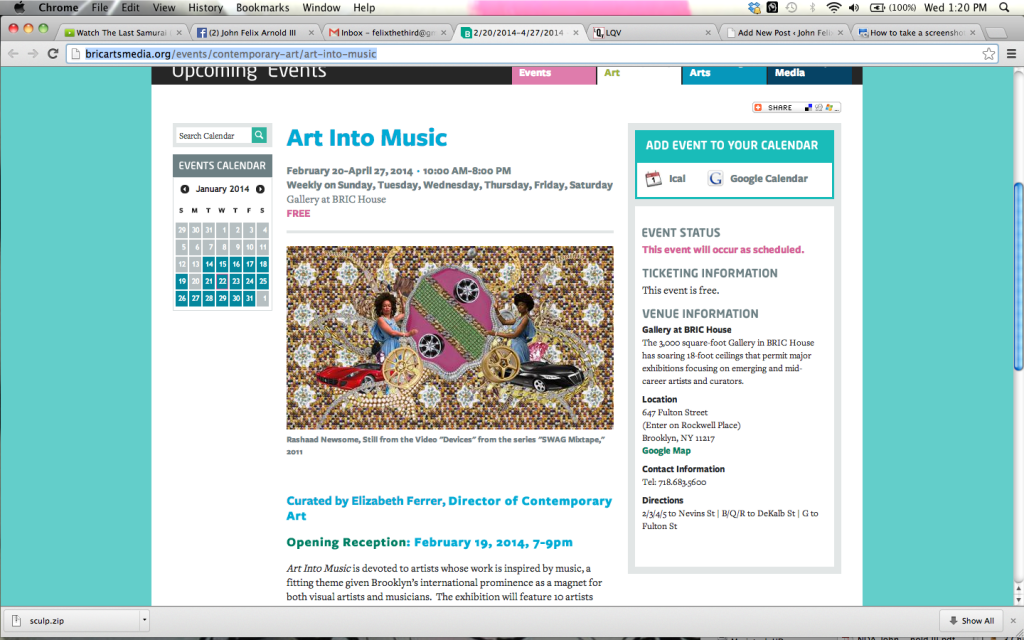Close the John Felix Arnold III tab
Viewport: 1024px width, 640px height.
(x=311, y=33)
